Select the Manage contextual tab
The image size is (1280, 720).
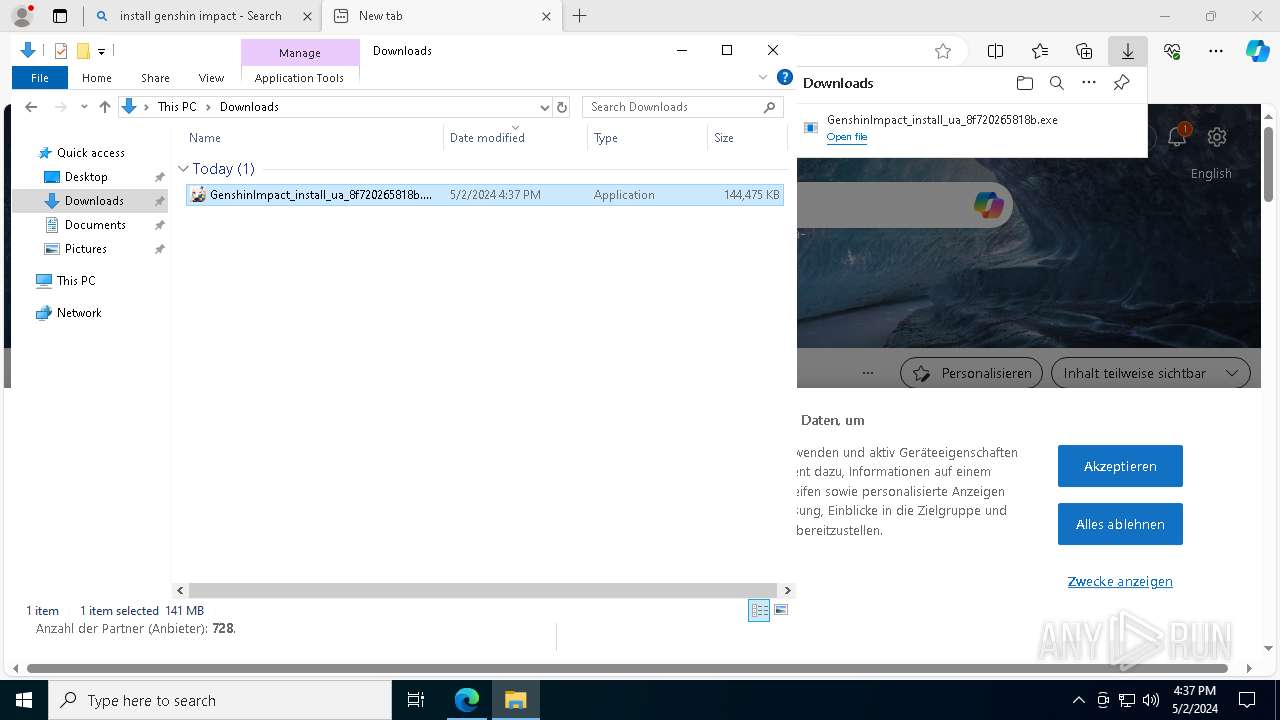click(300, 52)
